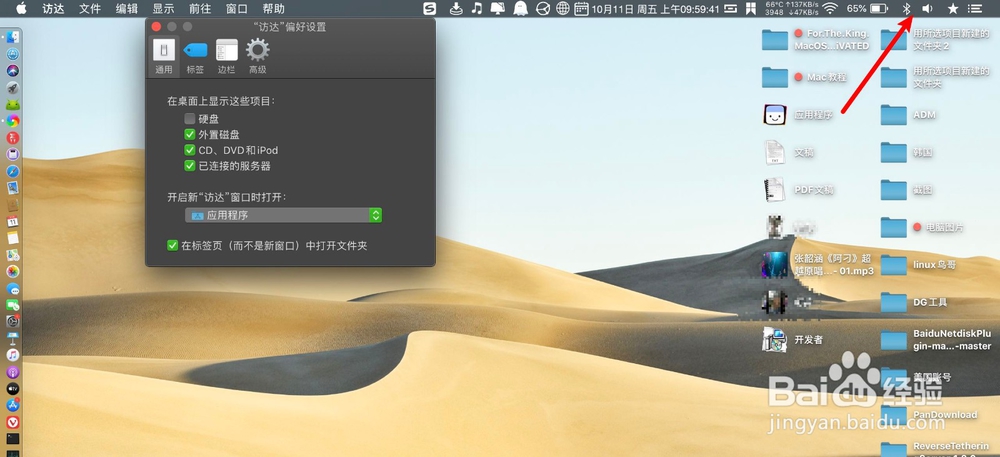Viewport: 1000px width, 457px height.
Task: Open Vivaldi browser from the Dock
Action: (13, 422)
